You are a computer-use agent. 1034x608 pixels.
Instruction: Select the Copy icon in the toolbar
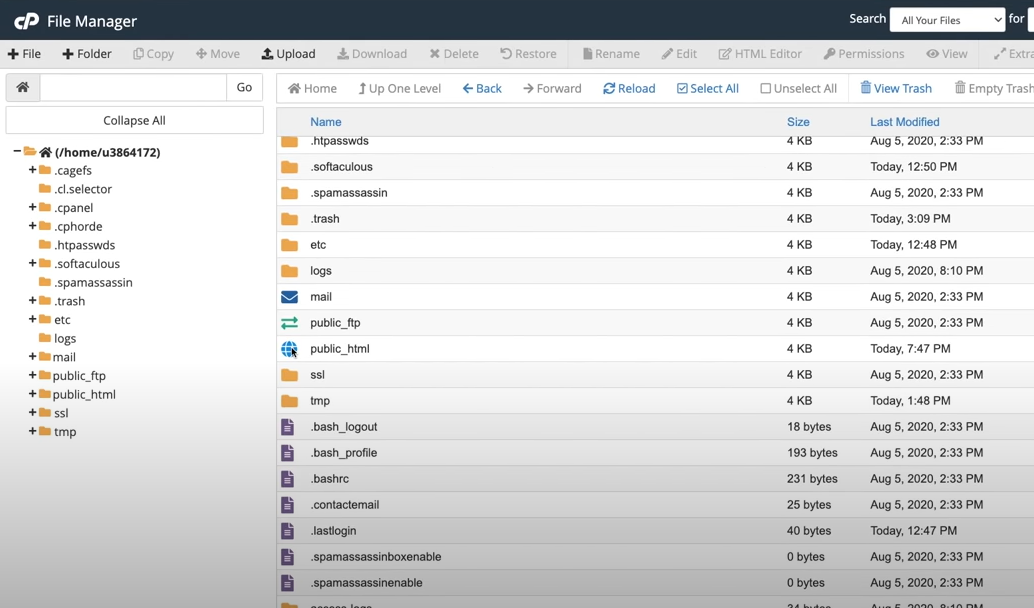(x=153, y=54)
